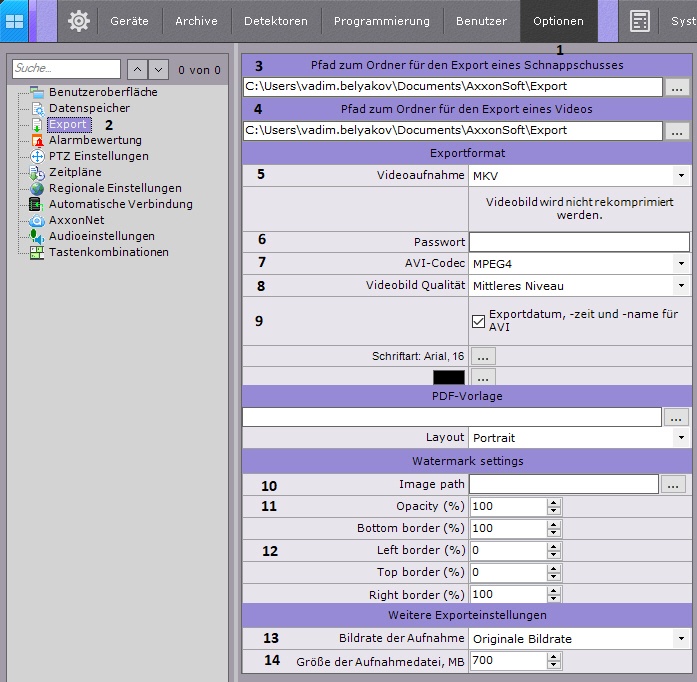Click browse button next to Schriftart Arial
Image resolution: width=697 pixels, height=682 pixels.
[x=483, y=356]
